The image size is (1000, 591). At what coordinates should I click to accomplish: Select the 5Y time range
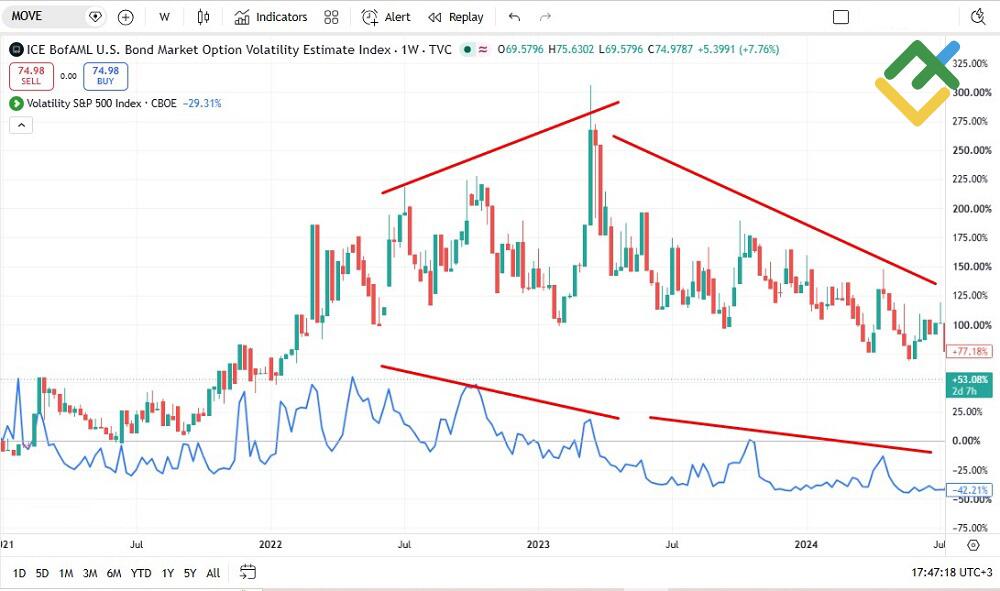[190, 573]
